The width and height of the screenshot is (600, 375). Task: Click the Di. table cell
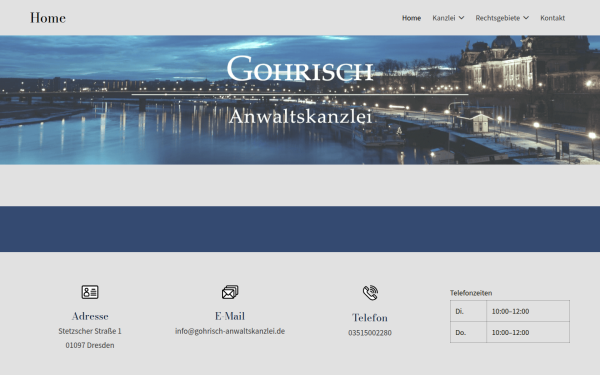point(468,311)
